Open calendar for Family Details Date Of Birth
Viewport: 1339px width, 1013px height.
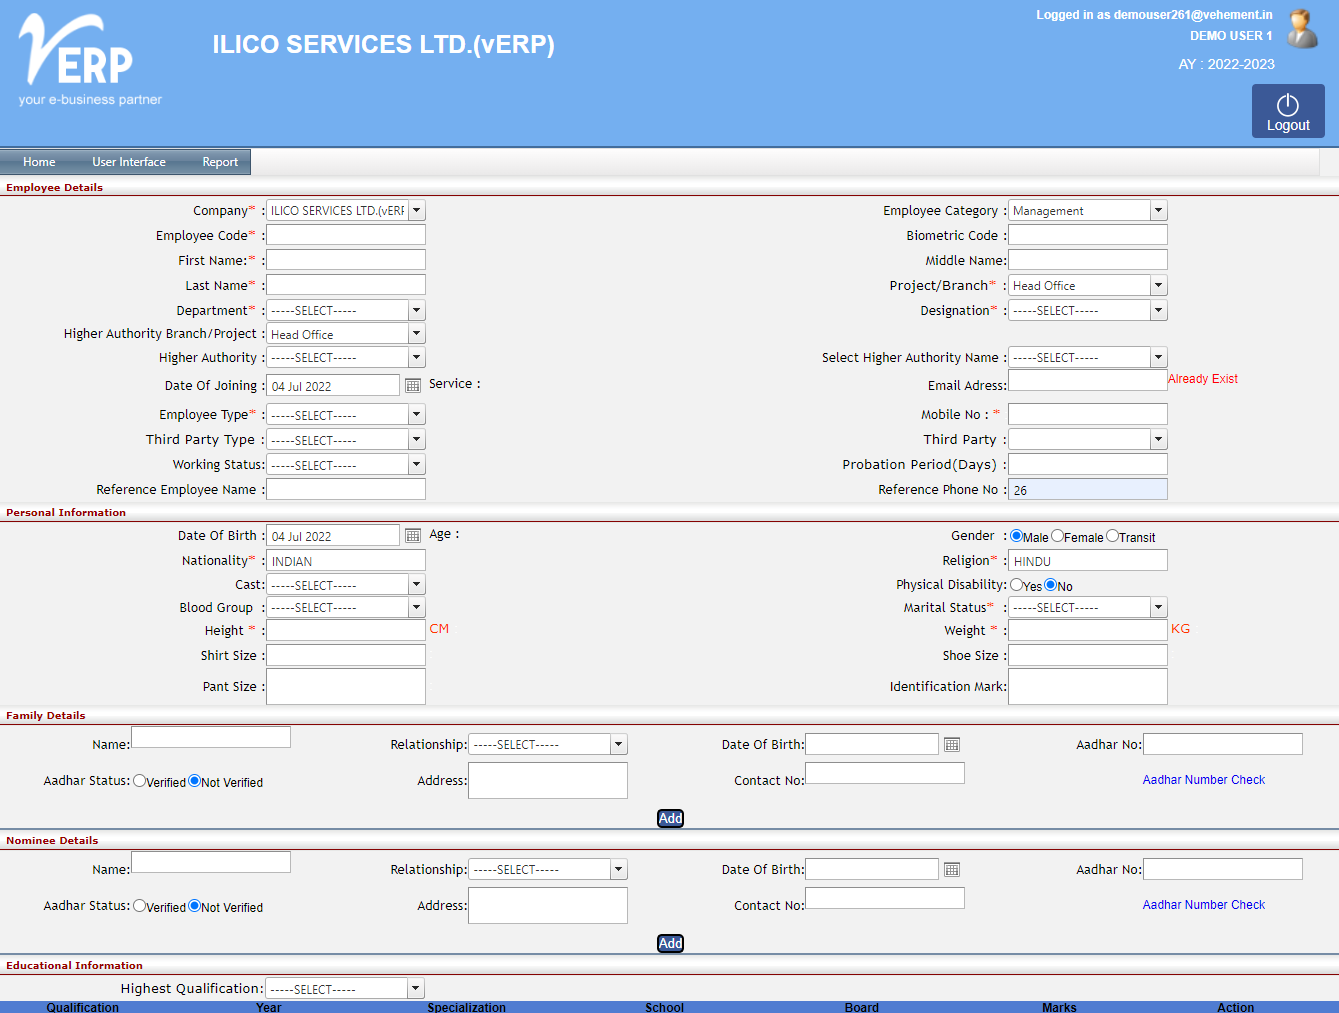click(952, 745)
